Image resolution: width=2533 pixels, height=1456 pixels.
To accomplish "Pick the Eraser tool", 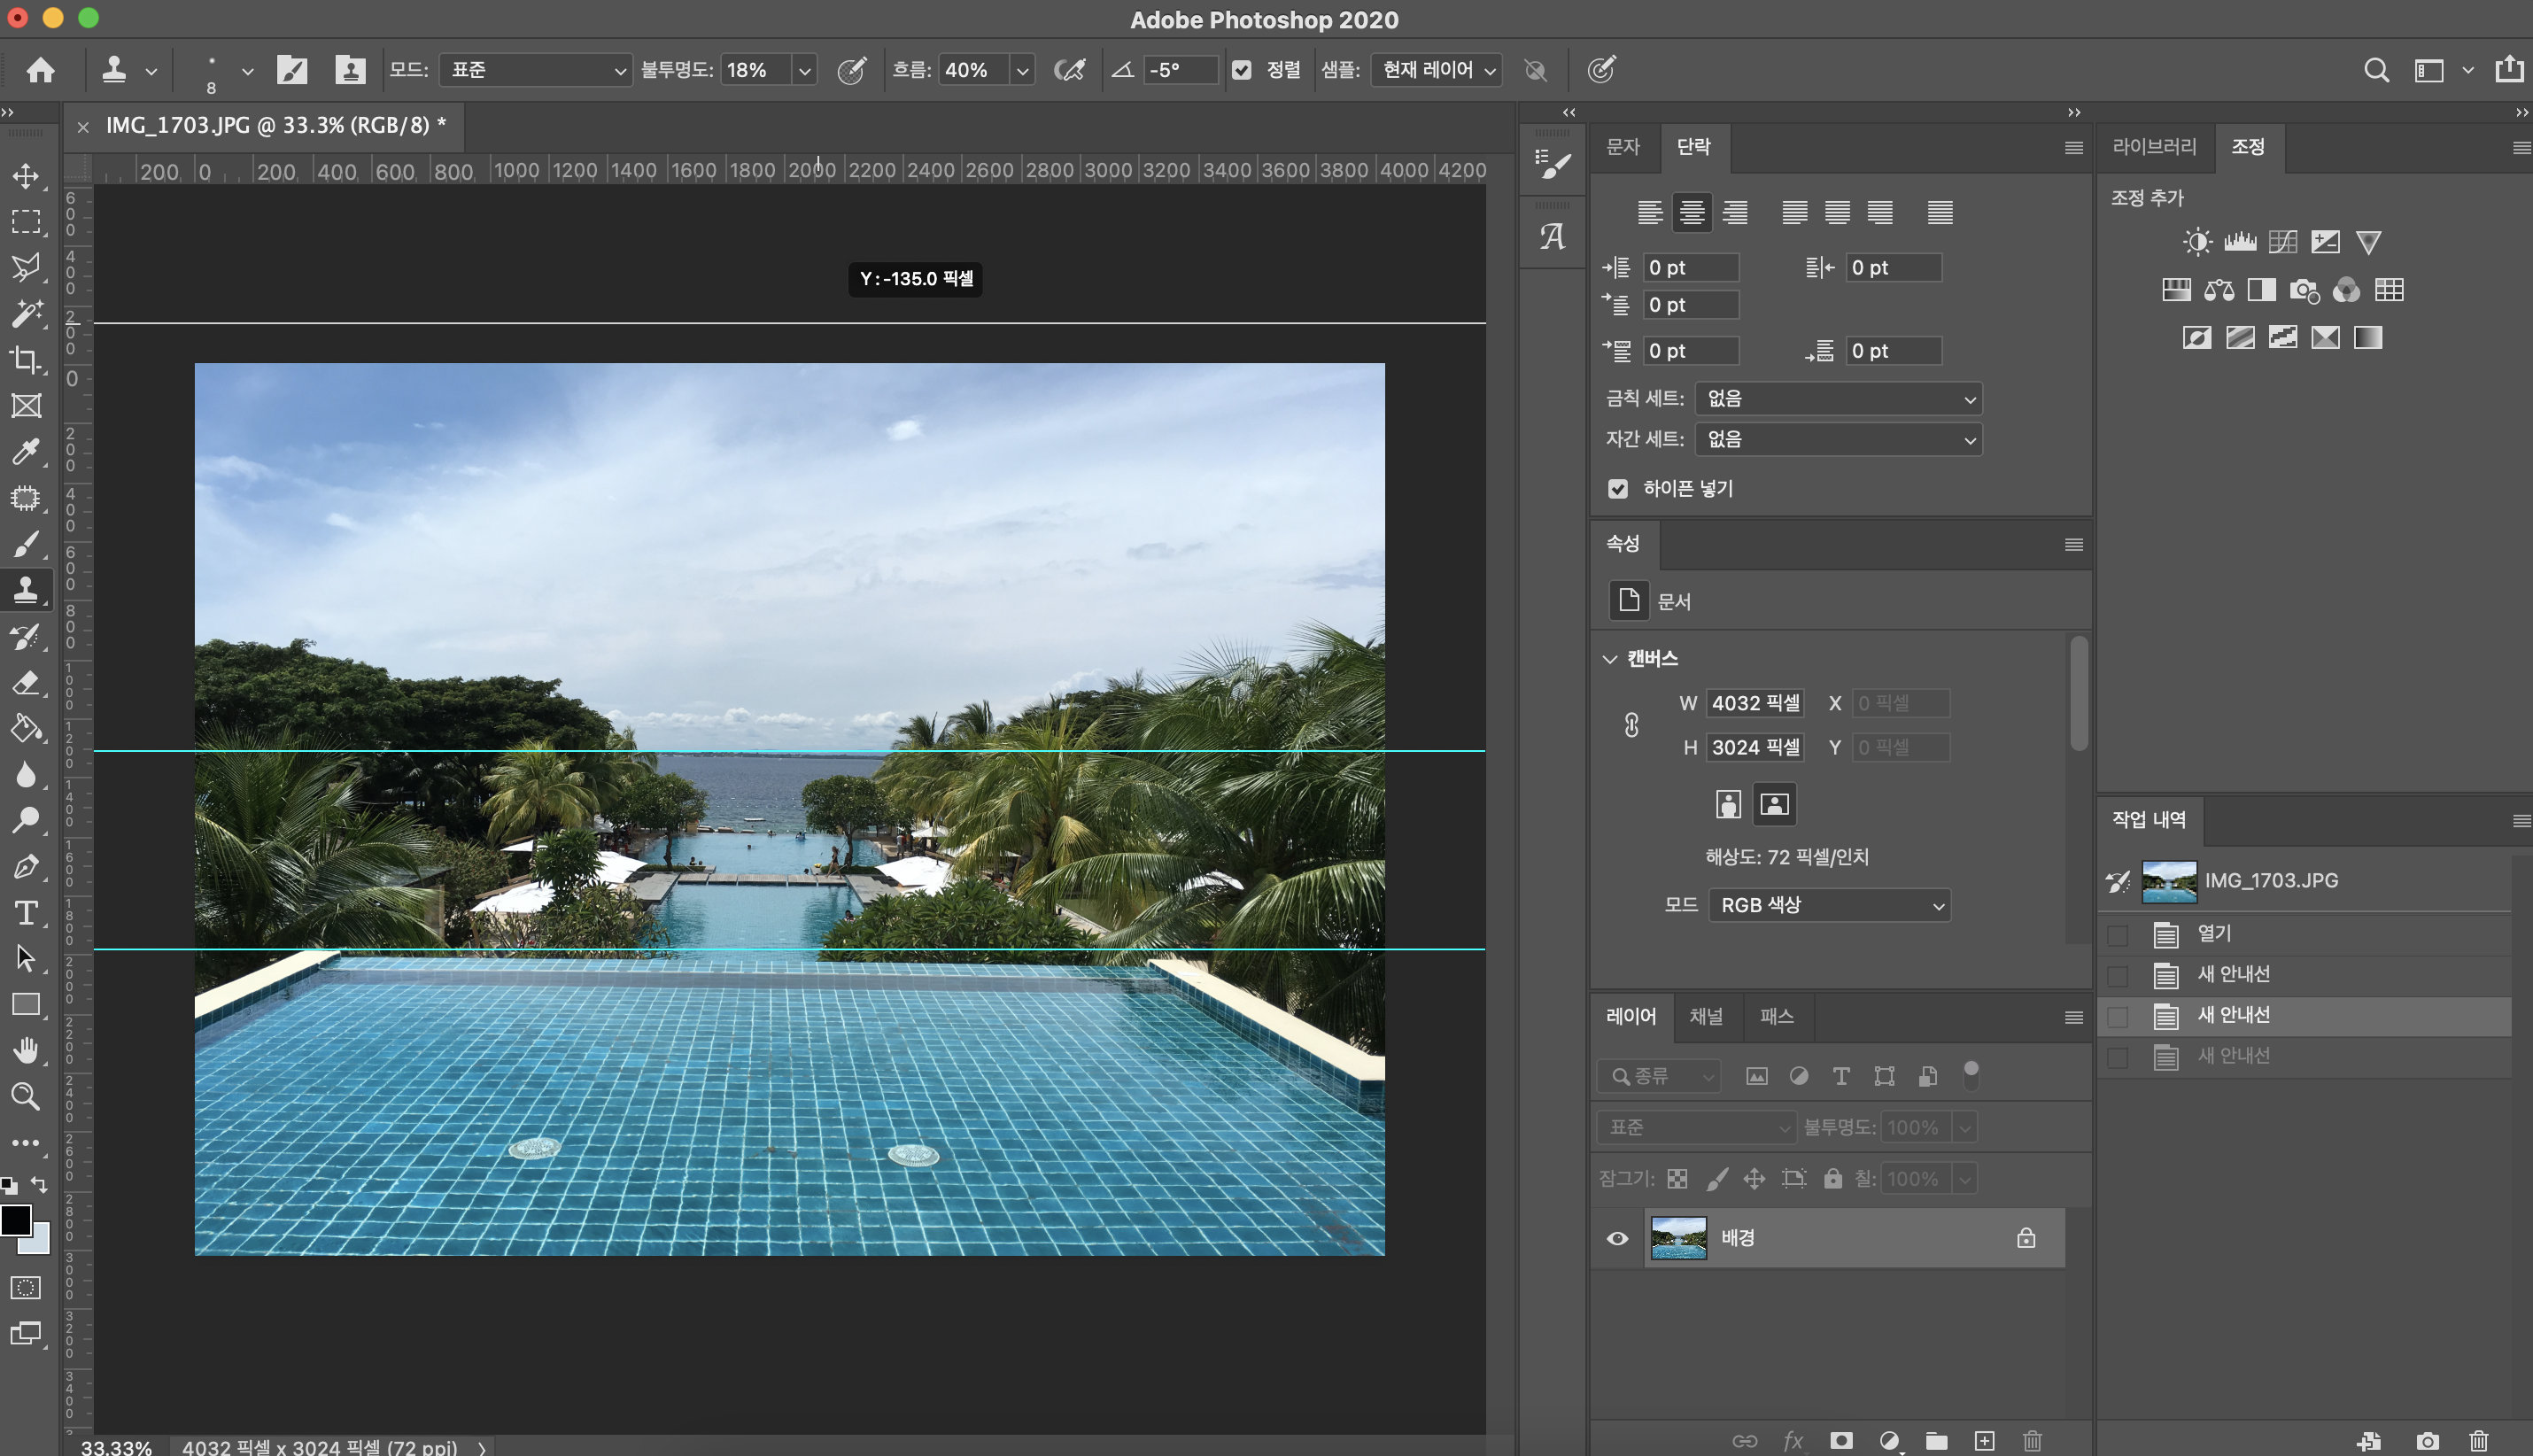I will [26, 683].
